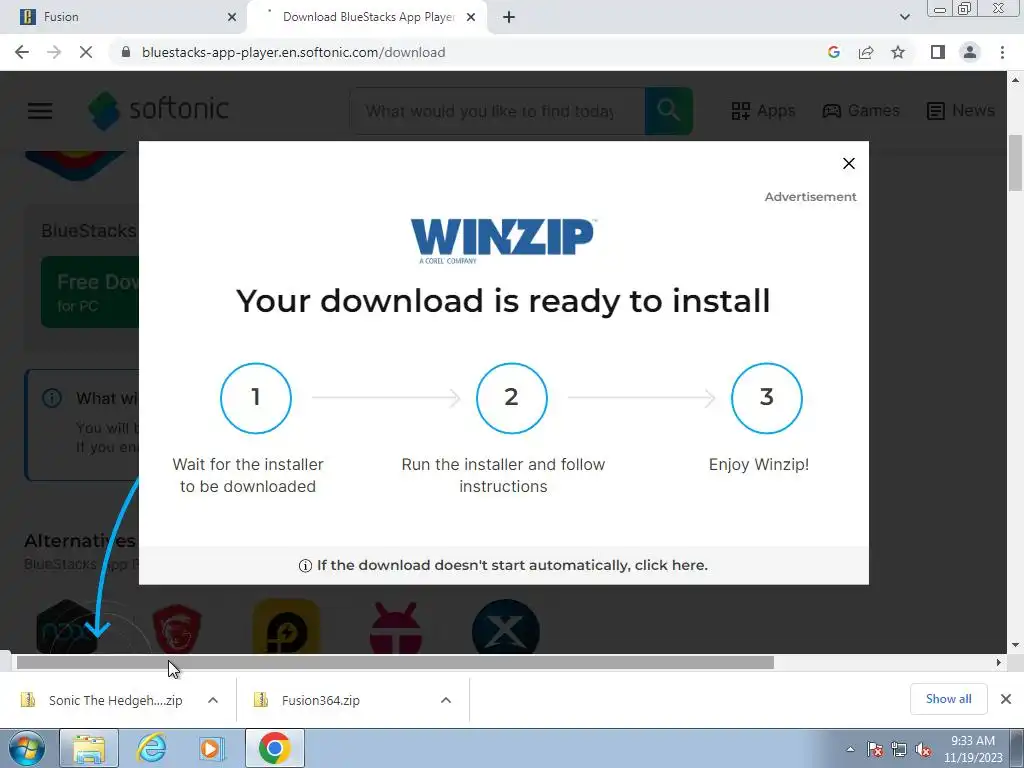
Task: Go back to the previous page
Action: point(22,52)
